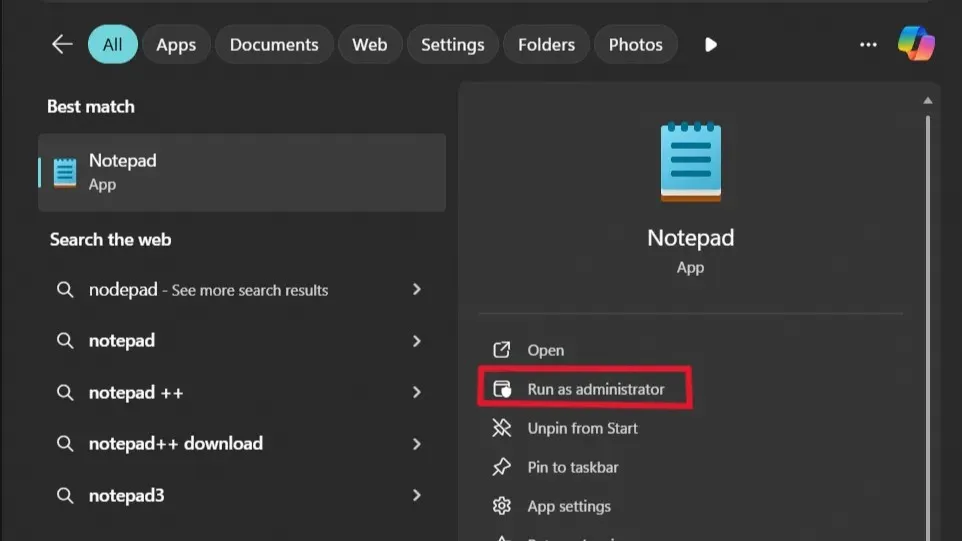
Task: Choose Run as administrator
Action: coord(596,389)
